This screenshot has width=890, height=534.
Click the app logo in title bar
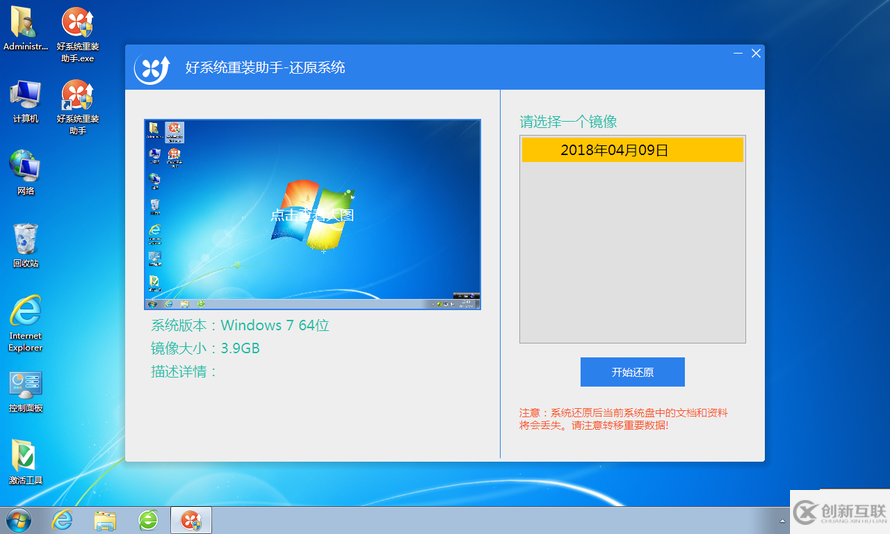pyautogui.click(x=152, y=69)
